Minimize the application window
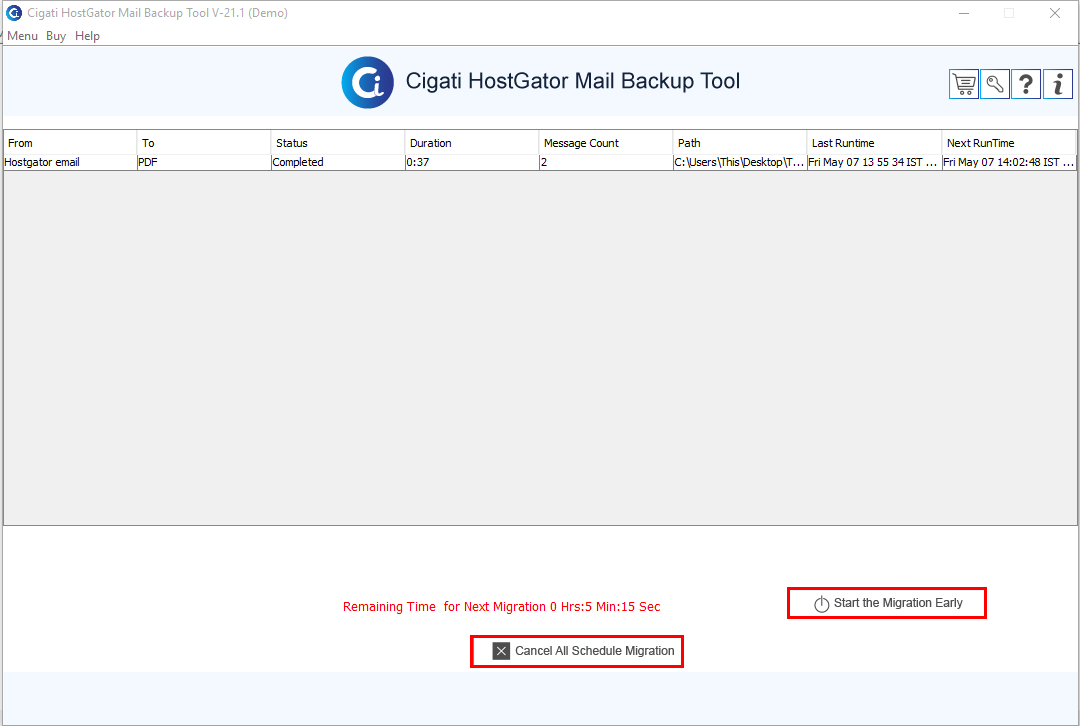Viewport: 1080px width, 726px height. 964,13
